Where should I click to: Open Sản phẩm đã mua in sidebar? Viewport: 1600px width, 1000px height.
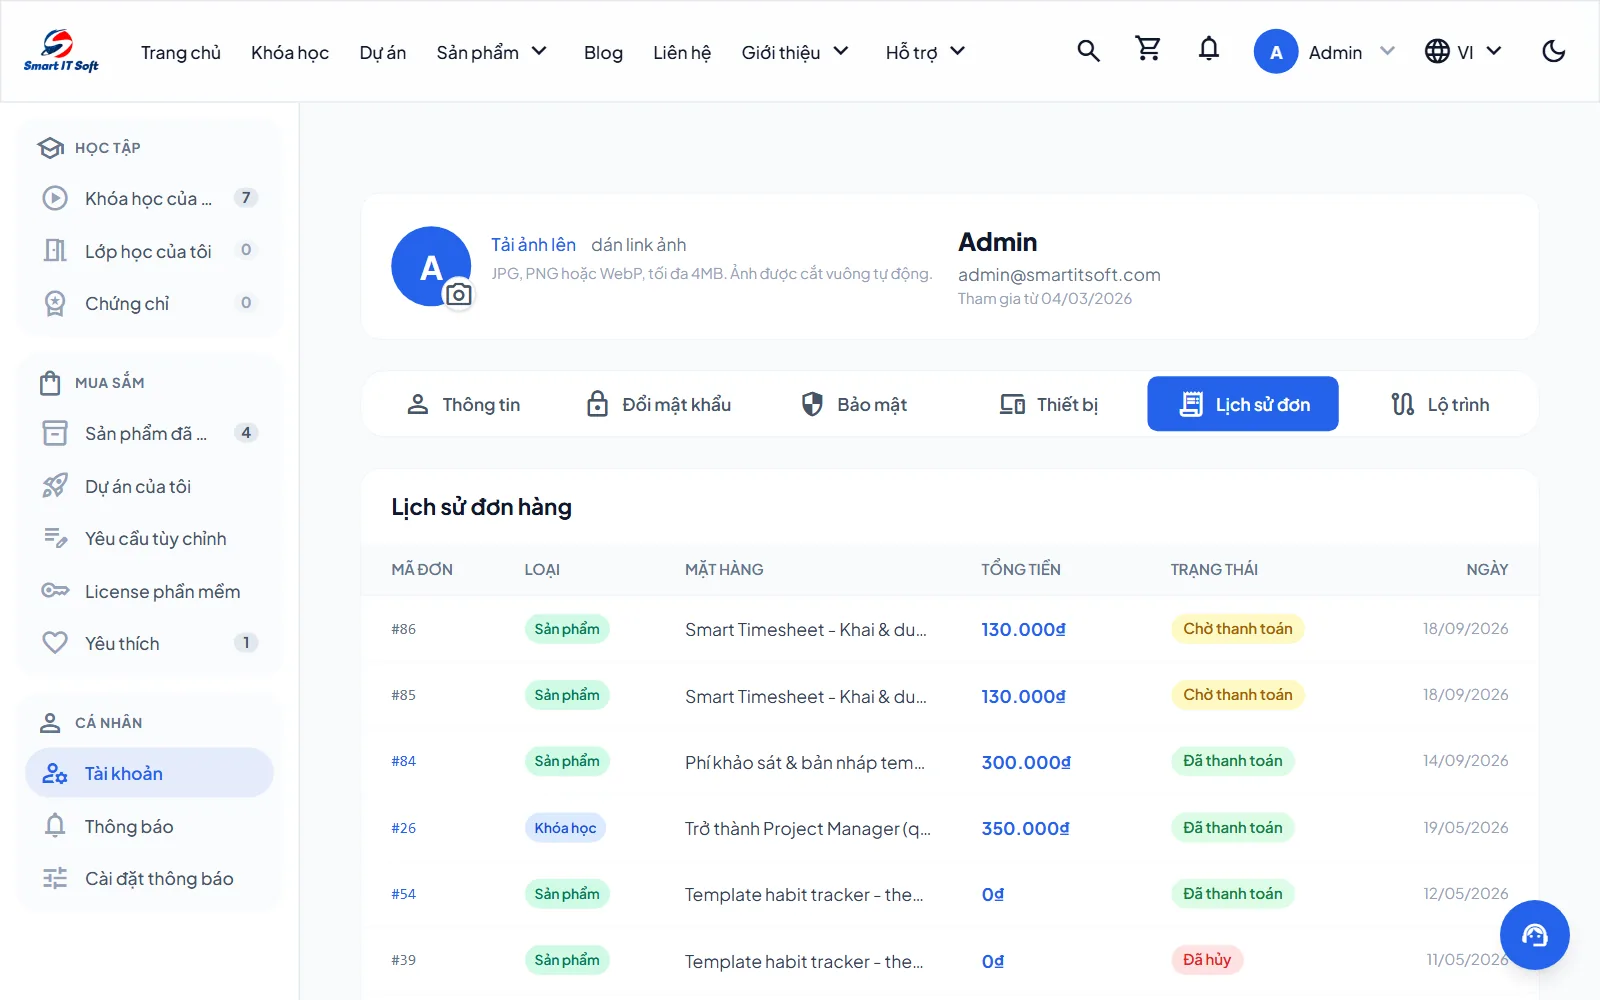[x=150, y=433]
